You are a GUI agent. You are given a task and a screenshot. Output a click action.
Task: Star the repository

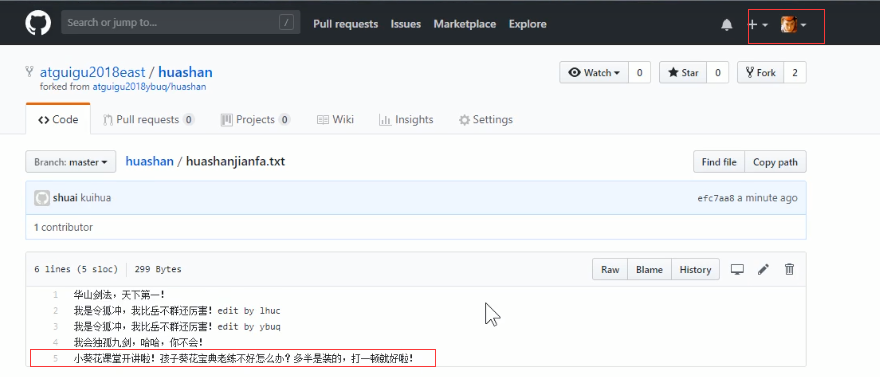tap(682, 72)
